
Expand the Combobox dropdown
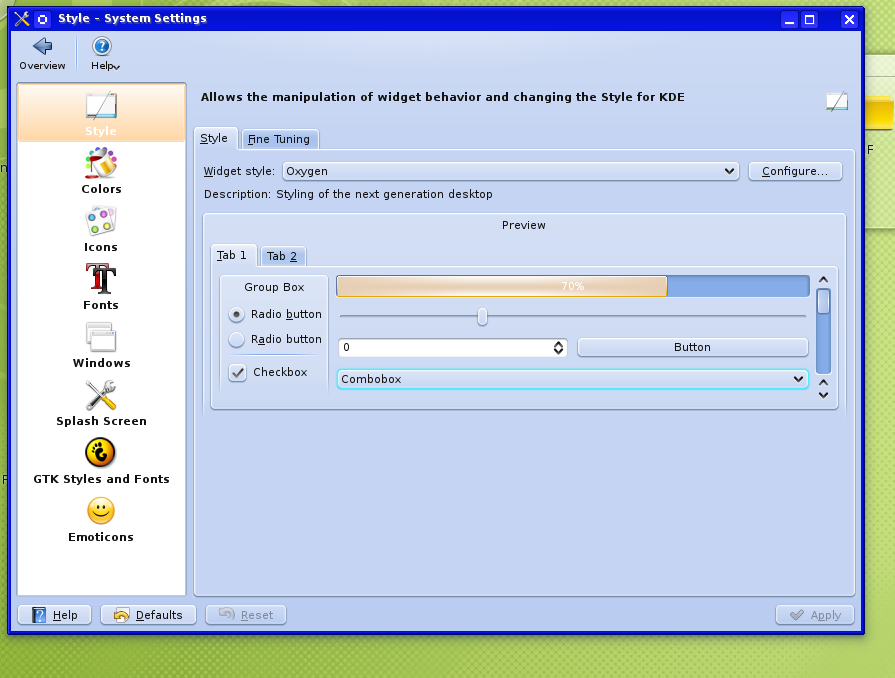point(573,379)
